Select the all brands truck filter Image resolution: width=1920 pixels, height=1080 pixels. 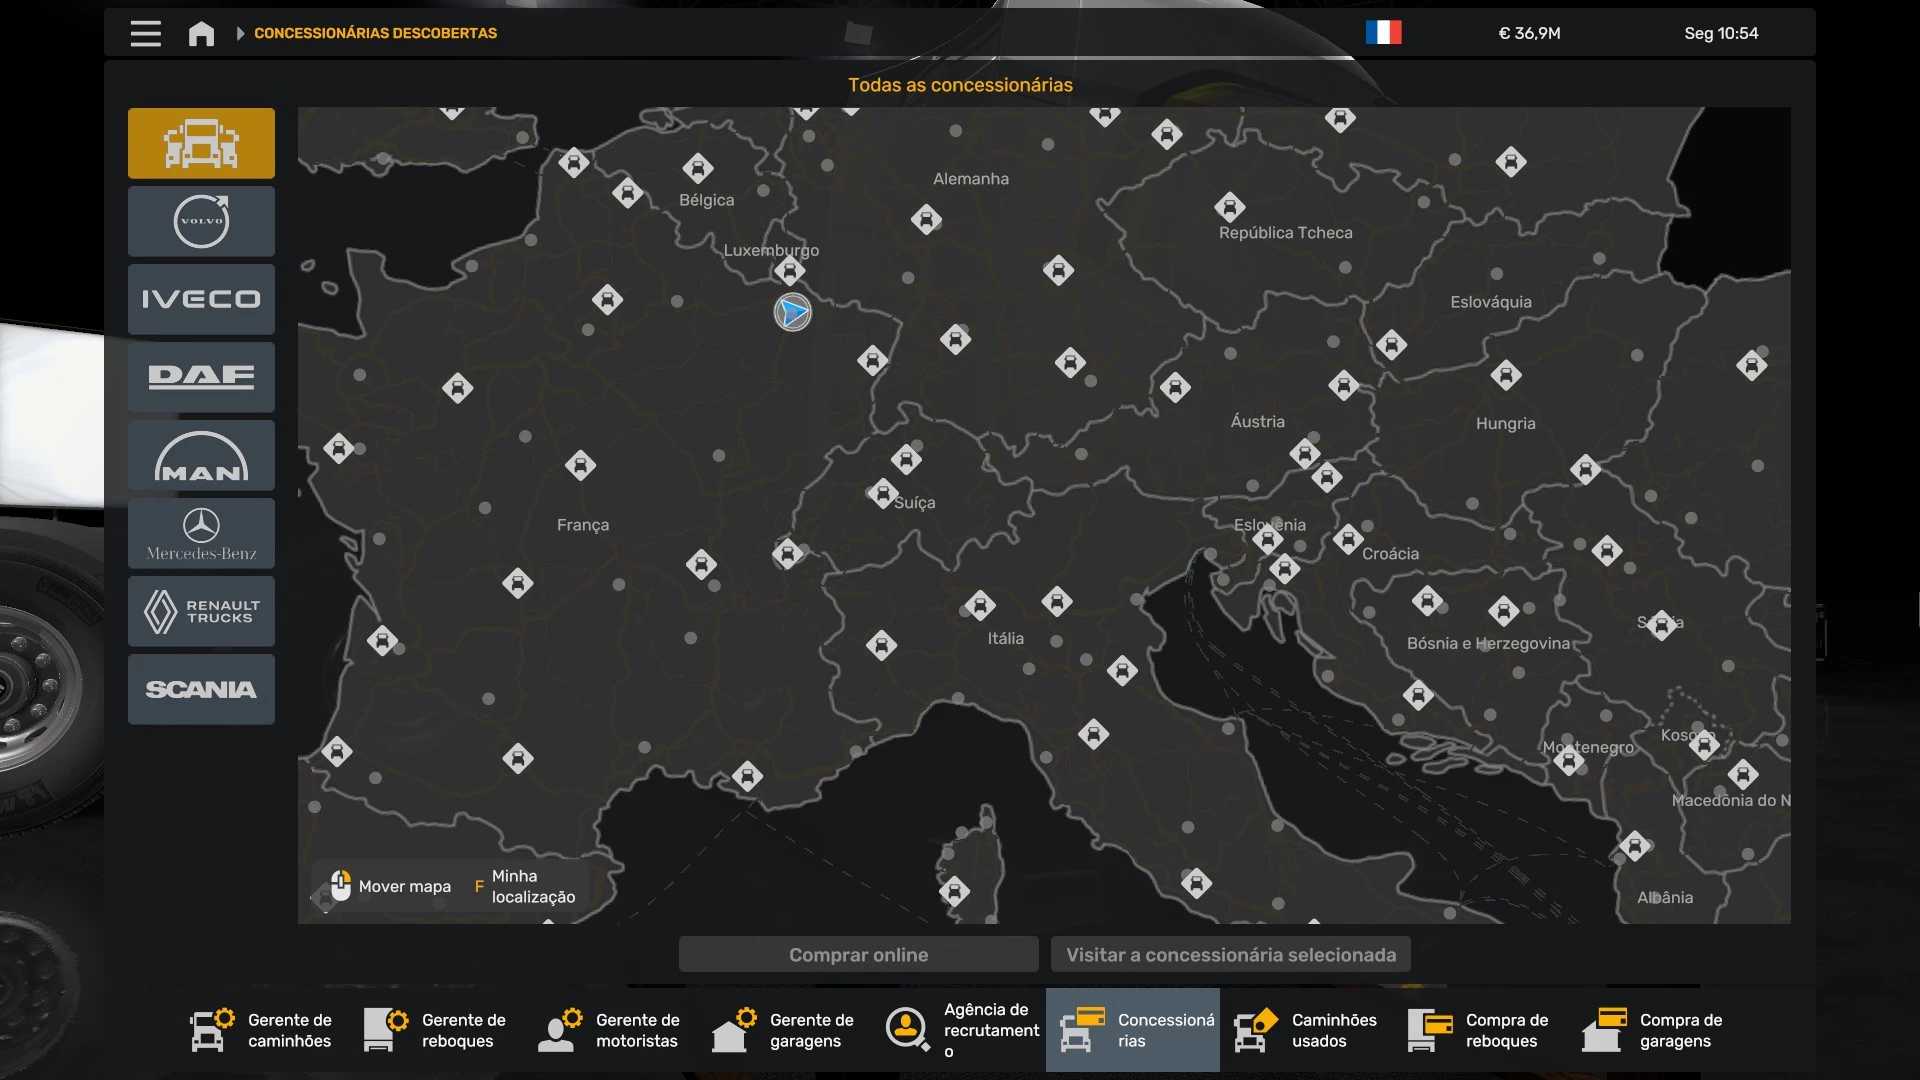click(x=201, y=143)
